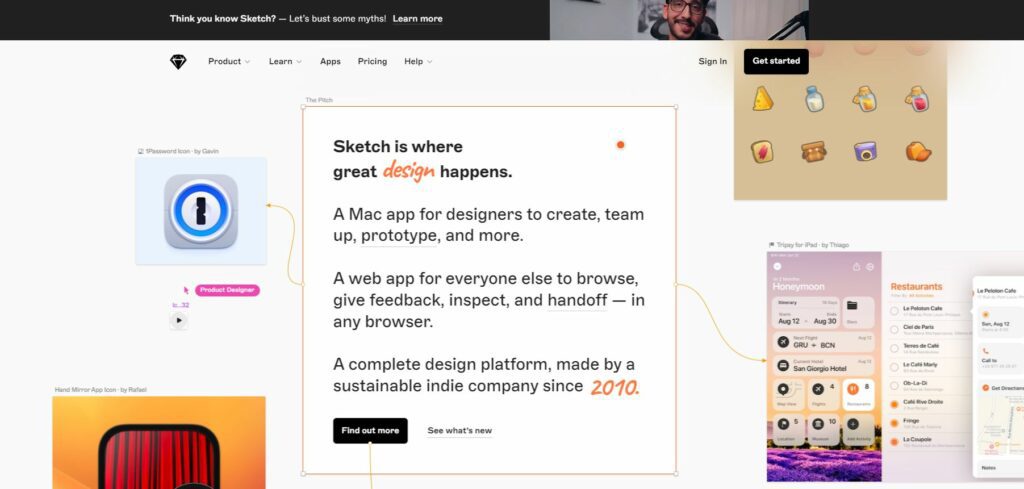Click the round close icon above Honeymoon
The height and width of the screenshot is (489, 1024).
777,266
